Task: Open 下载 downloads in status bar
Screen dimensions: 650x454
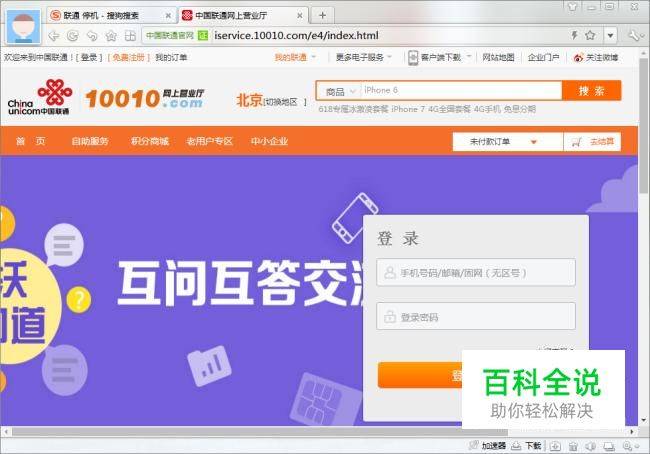Action: 526,446
